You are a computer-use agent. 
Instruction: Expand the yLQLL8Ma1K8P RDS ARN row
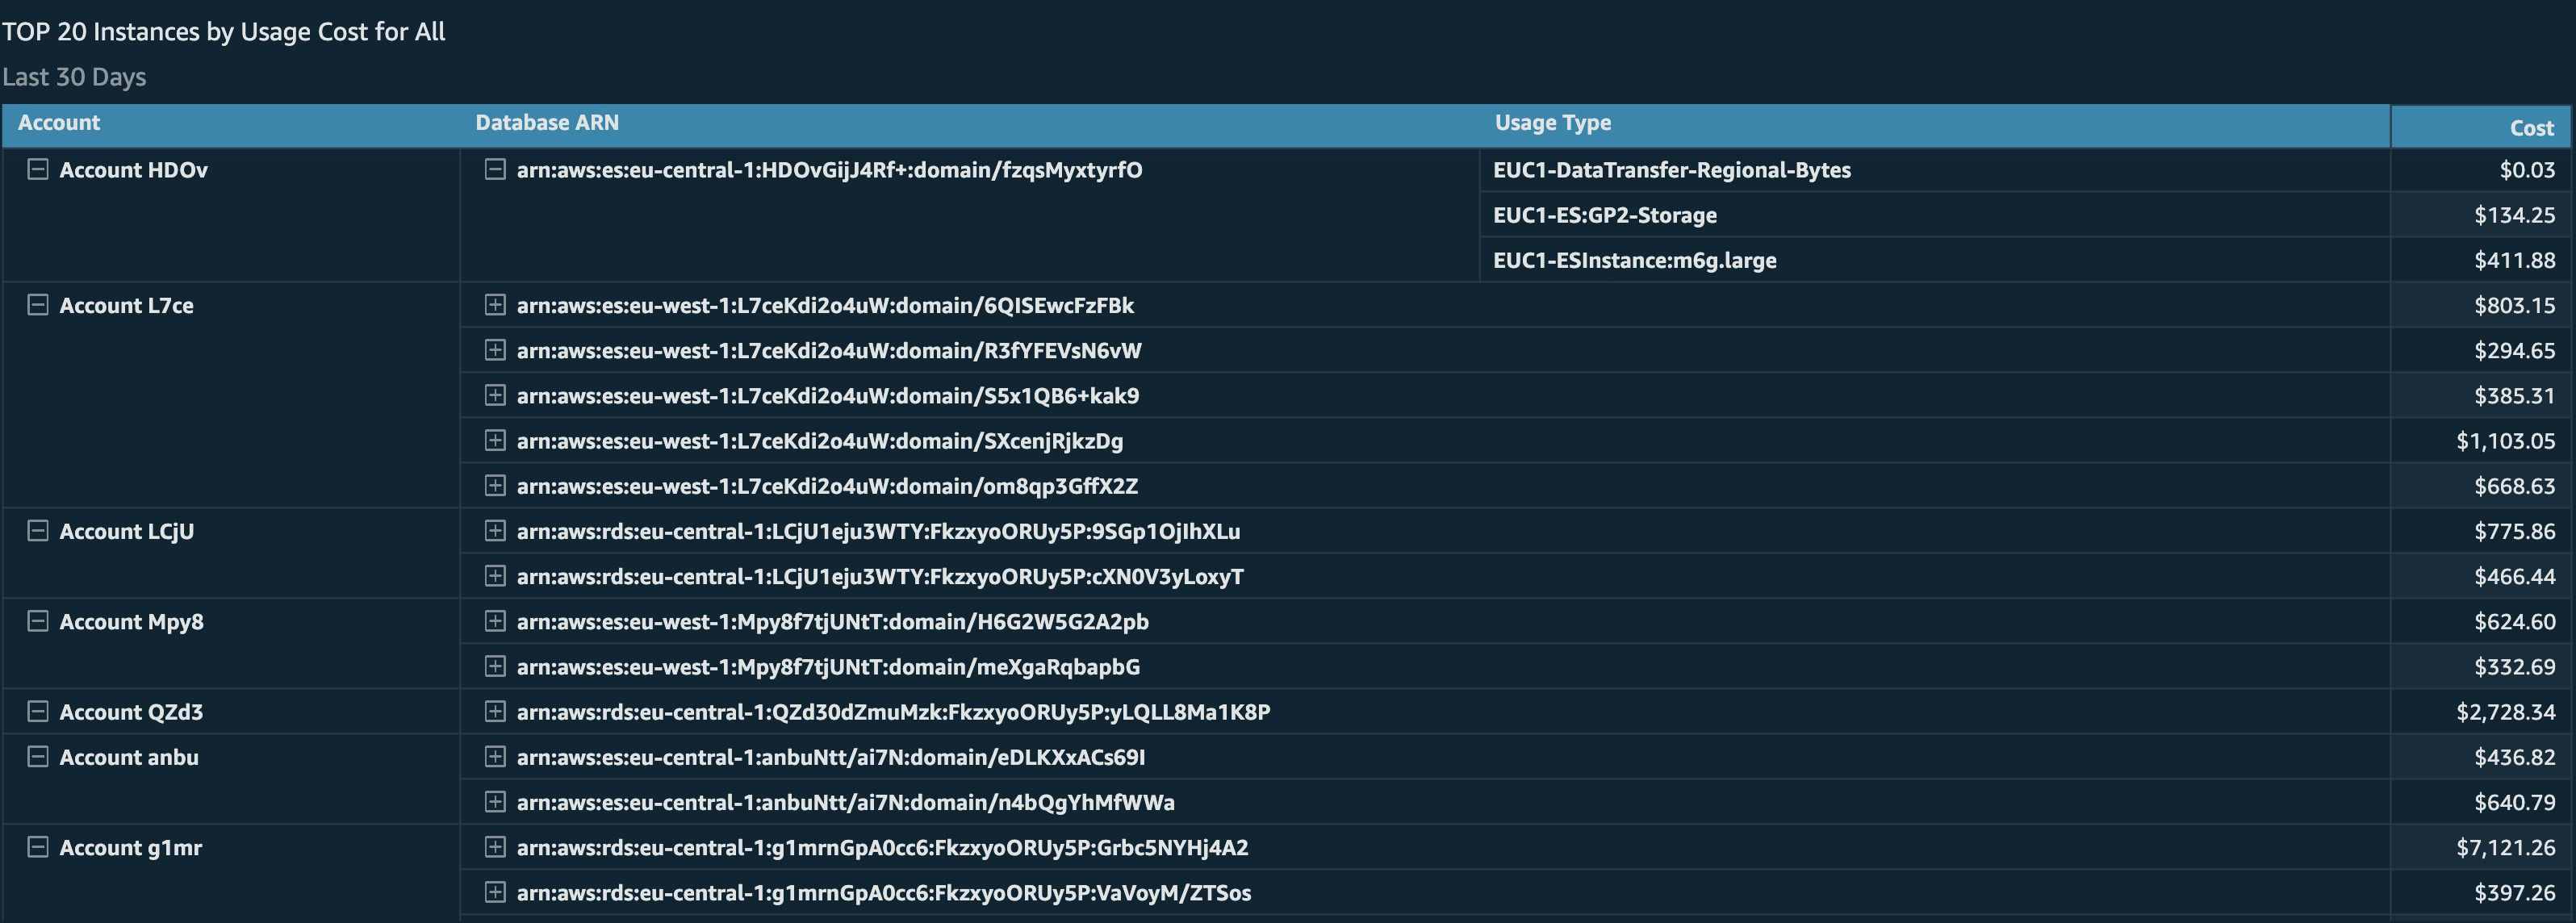click(x=494, y=712)
